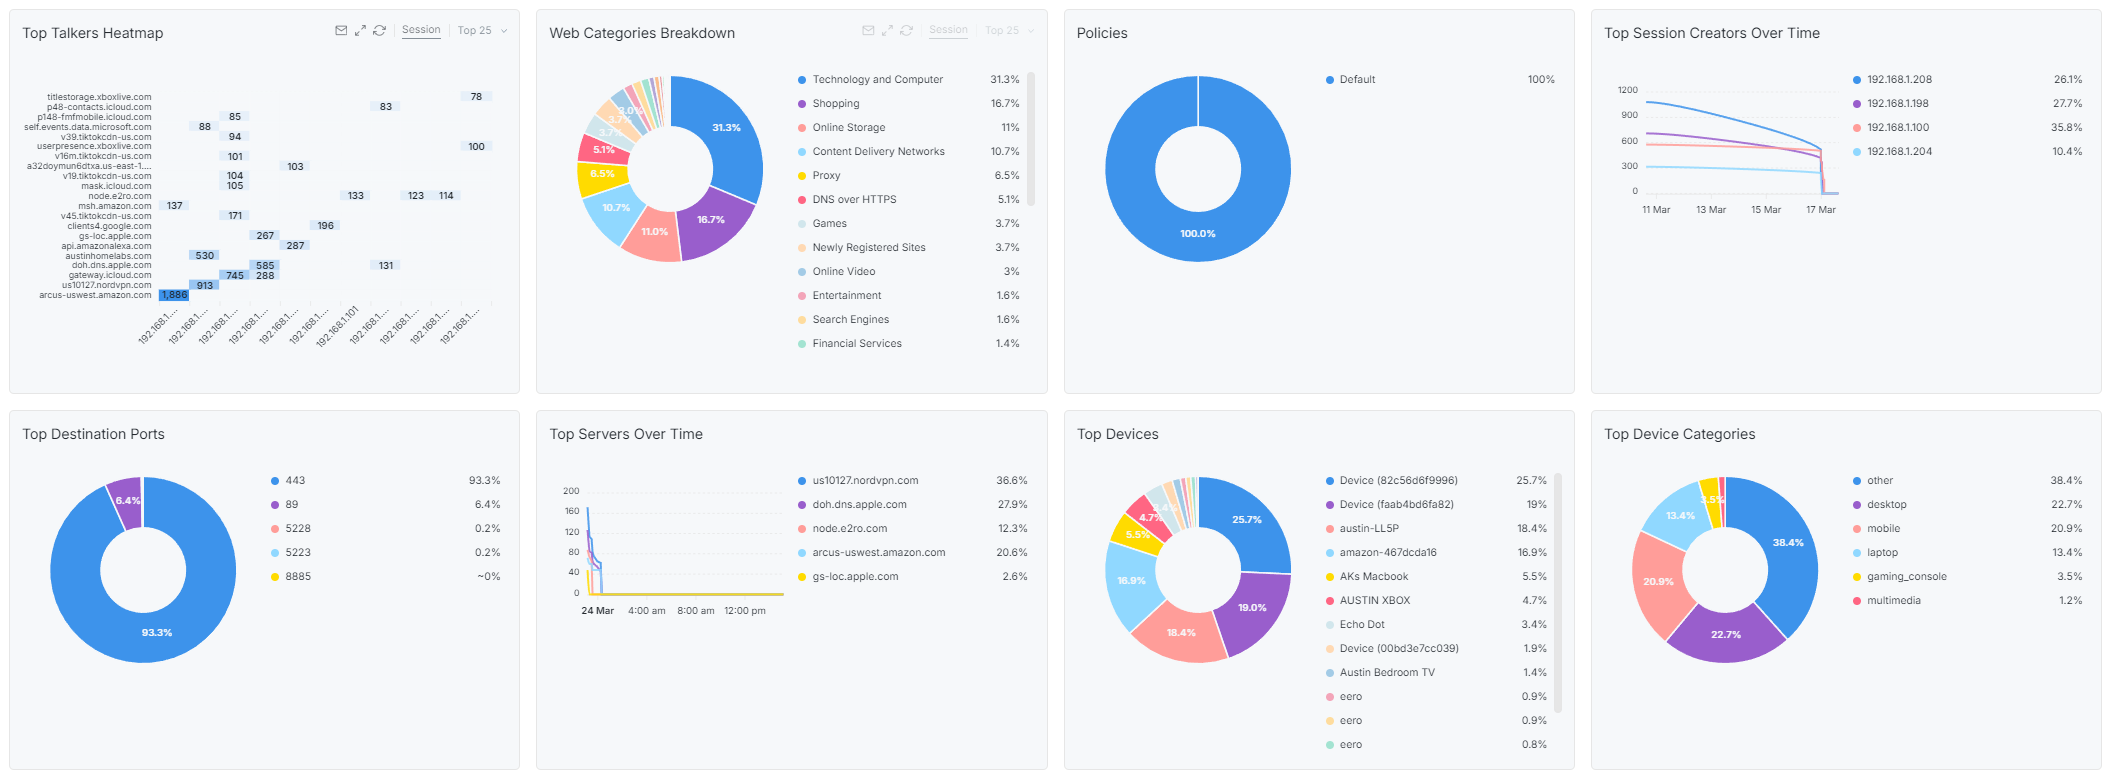Select the Games legend entry
The width and height of the screenshot is (2115, 779).
click(x=909, y=224)
